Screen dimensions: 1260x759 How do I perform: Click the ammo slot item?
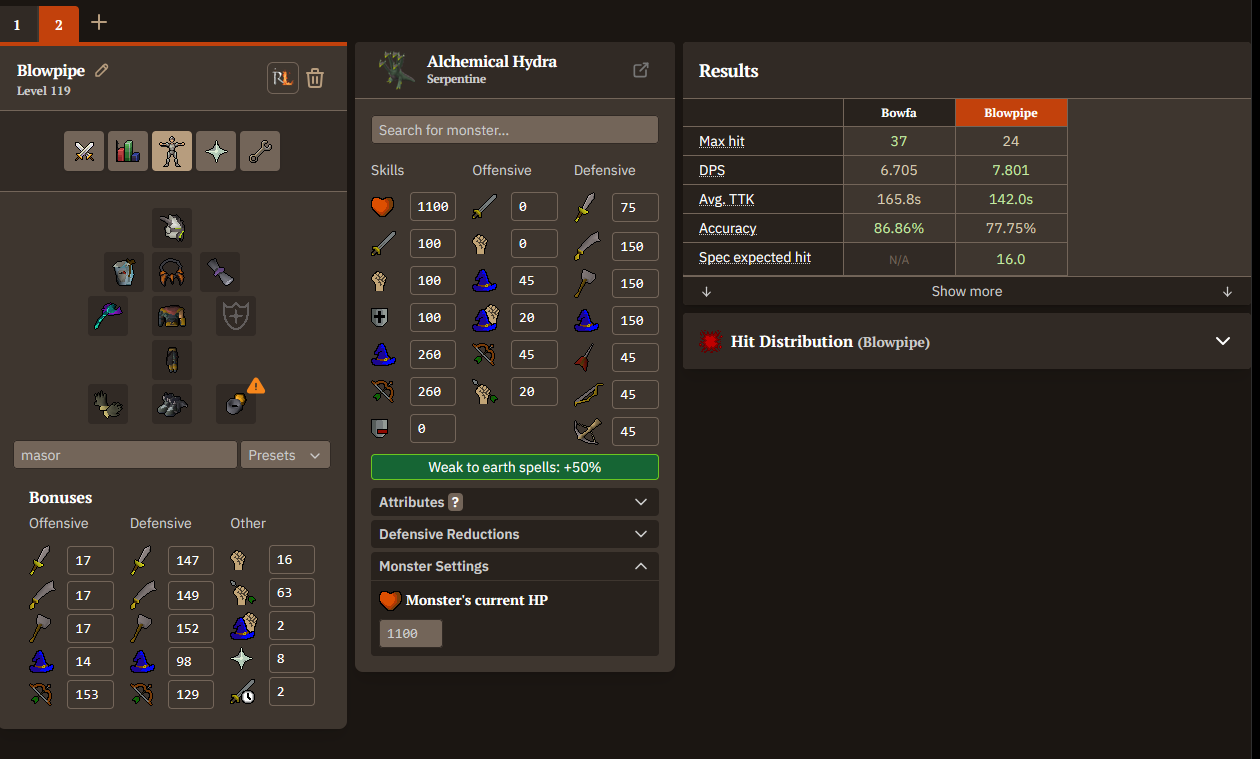coord(220,272)
